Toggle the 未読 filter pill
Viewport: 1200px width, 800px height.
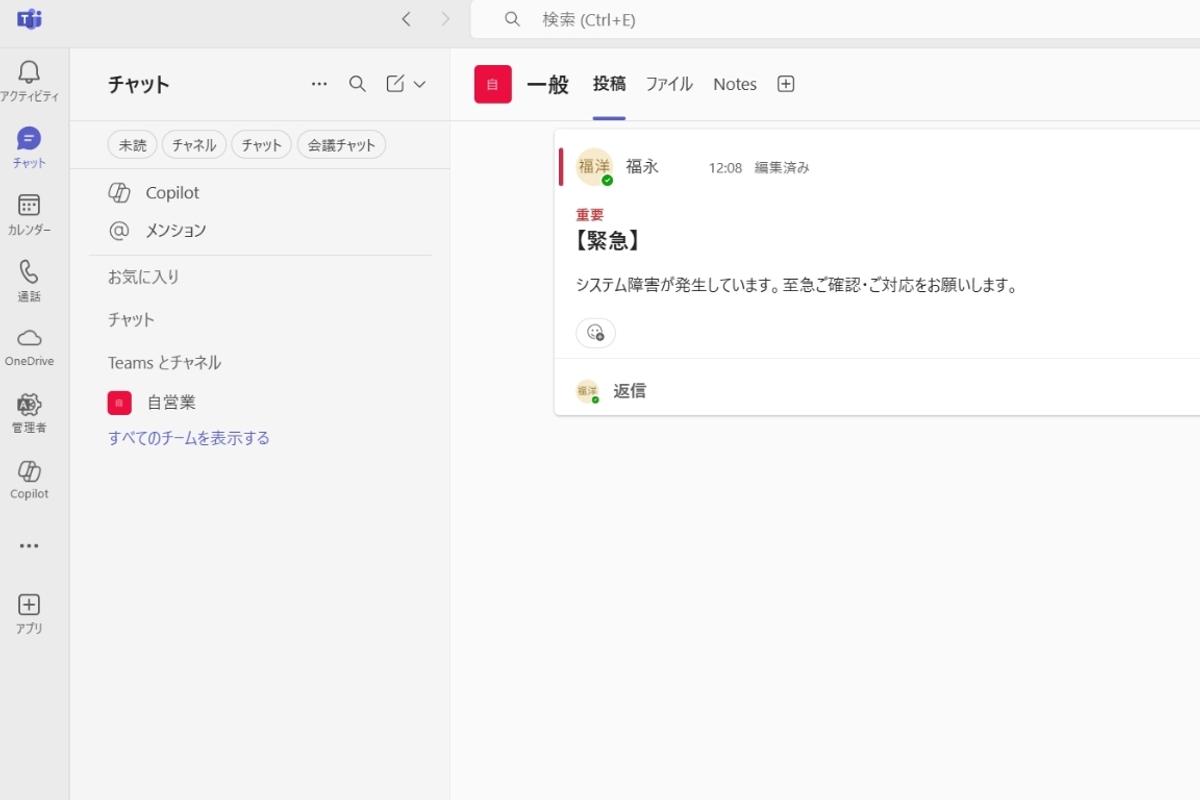point(132,144)
